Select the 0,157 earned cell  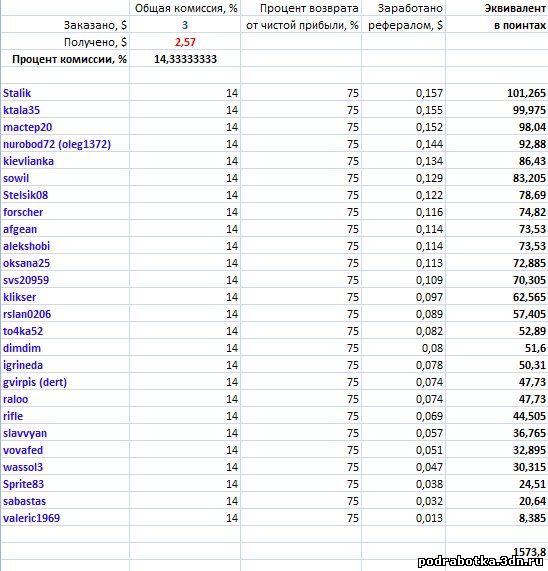(x=403, y=93)
